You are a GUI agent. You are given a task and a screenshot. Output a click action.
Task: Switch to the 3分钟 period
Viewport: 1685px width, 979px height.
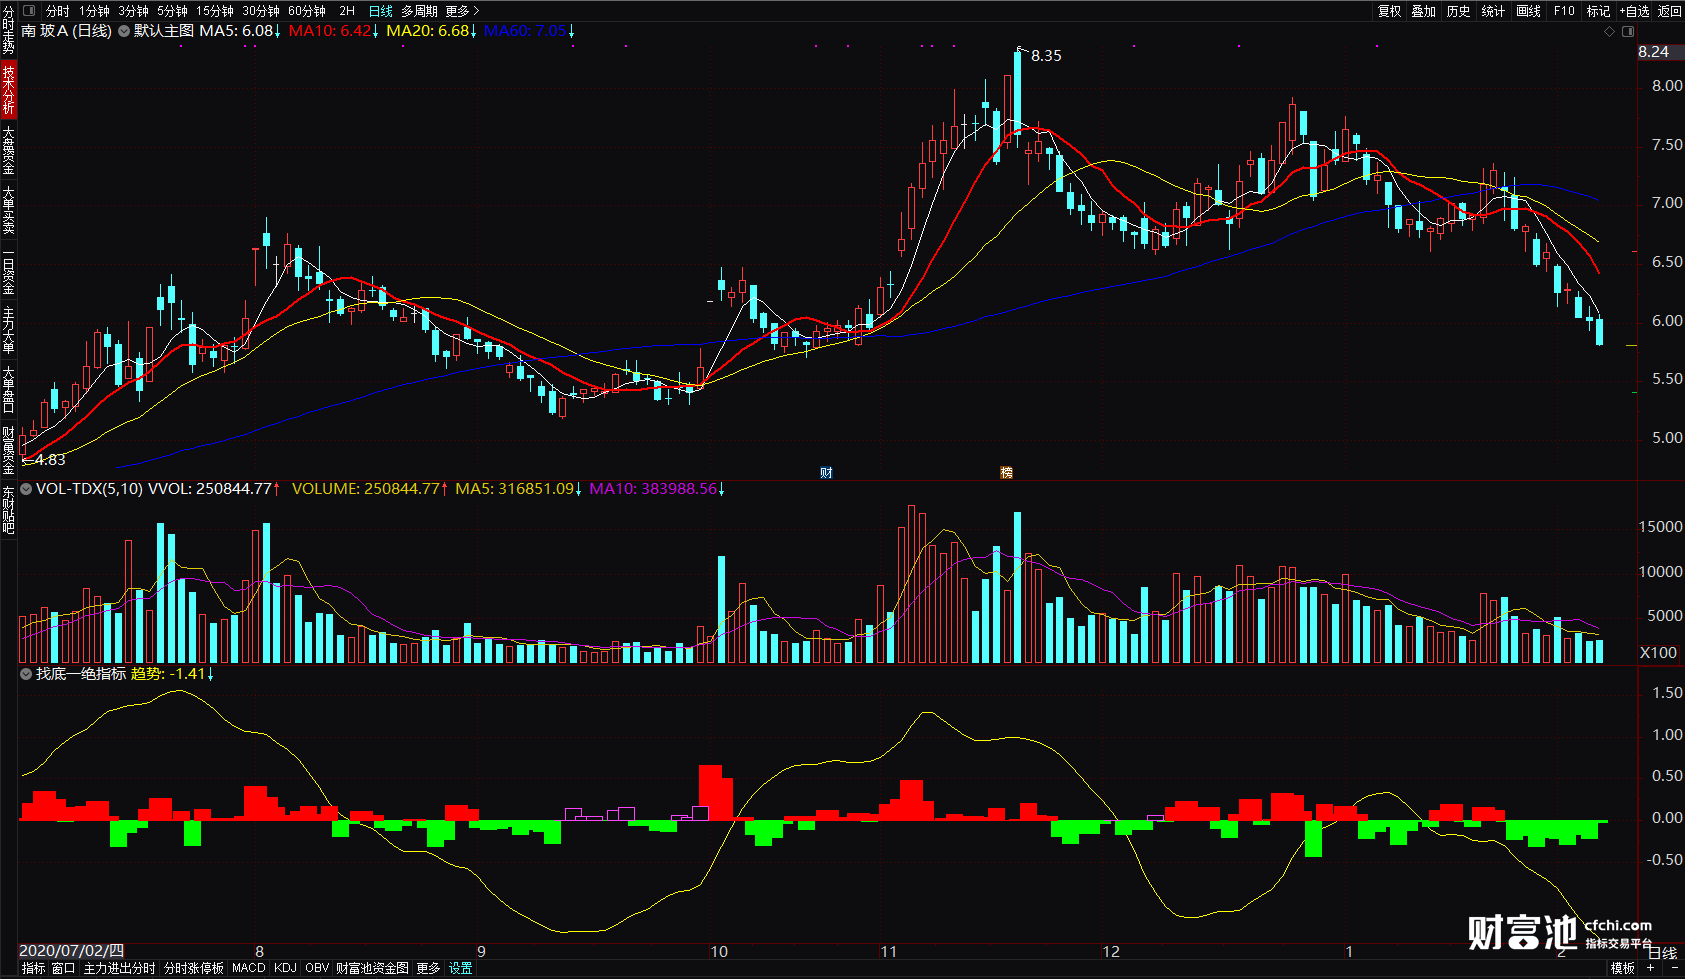tap(133, 11)
